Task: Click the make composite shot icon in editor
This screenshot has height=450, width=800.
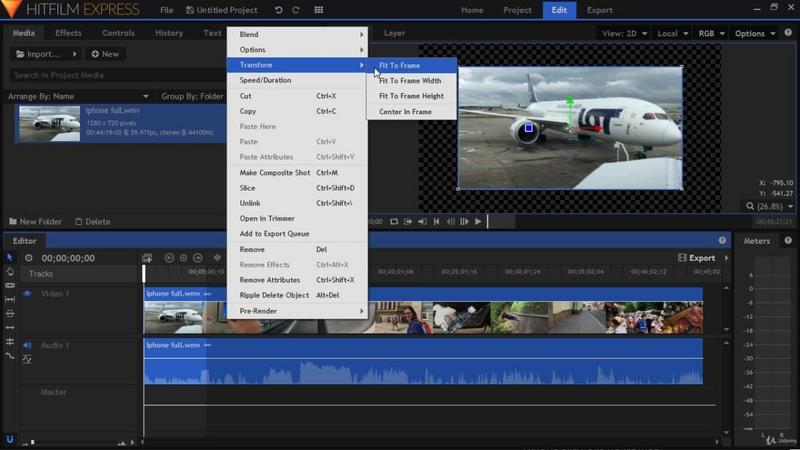Action: [x=147, y=258]
